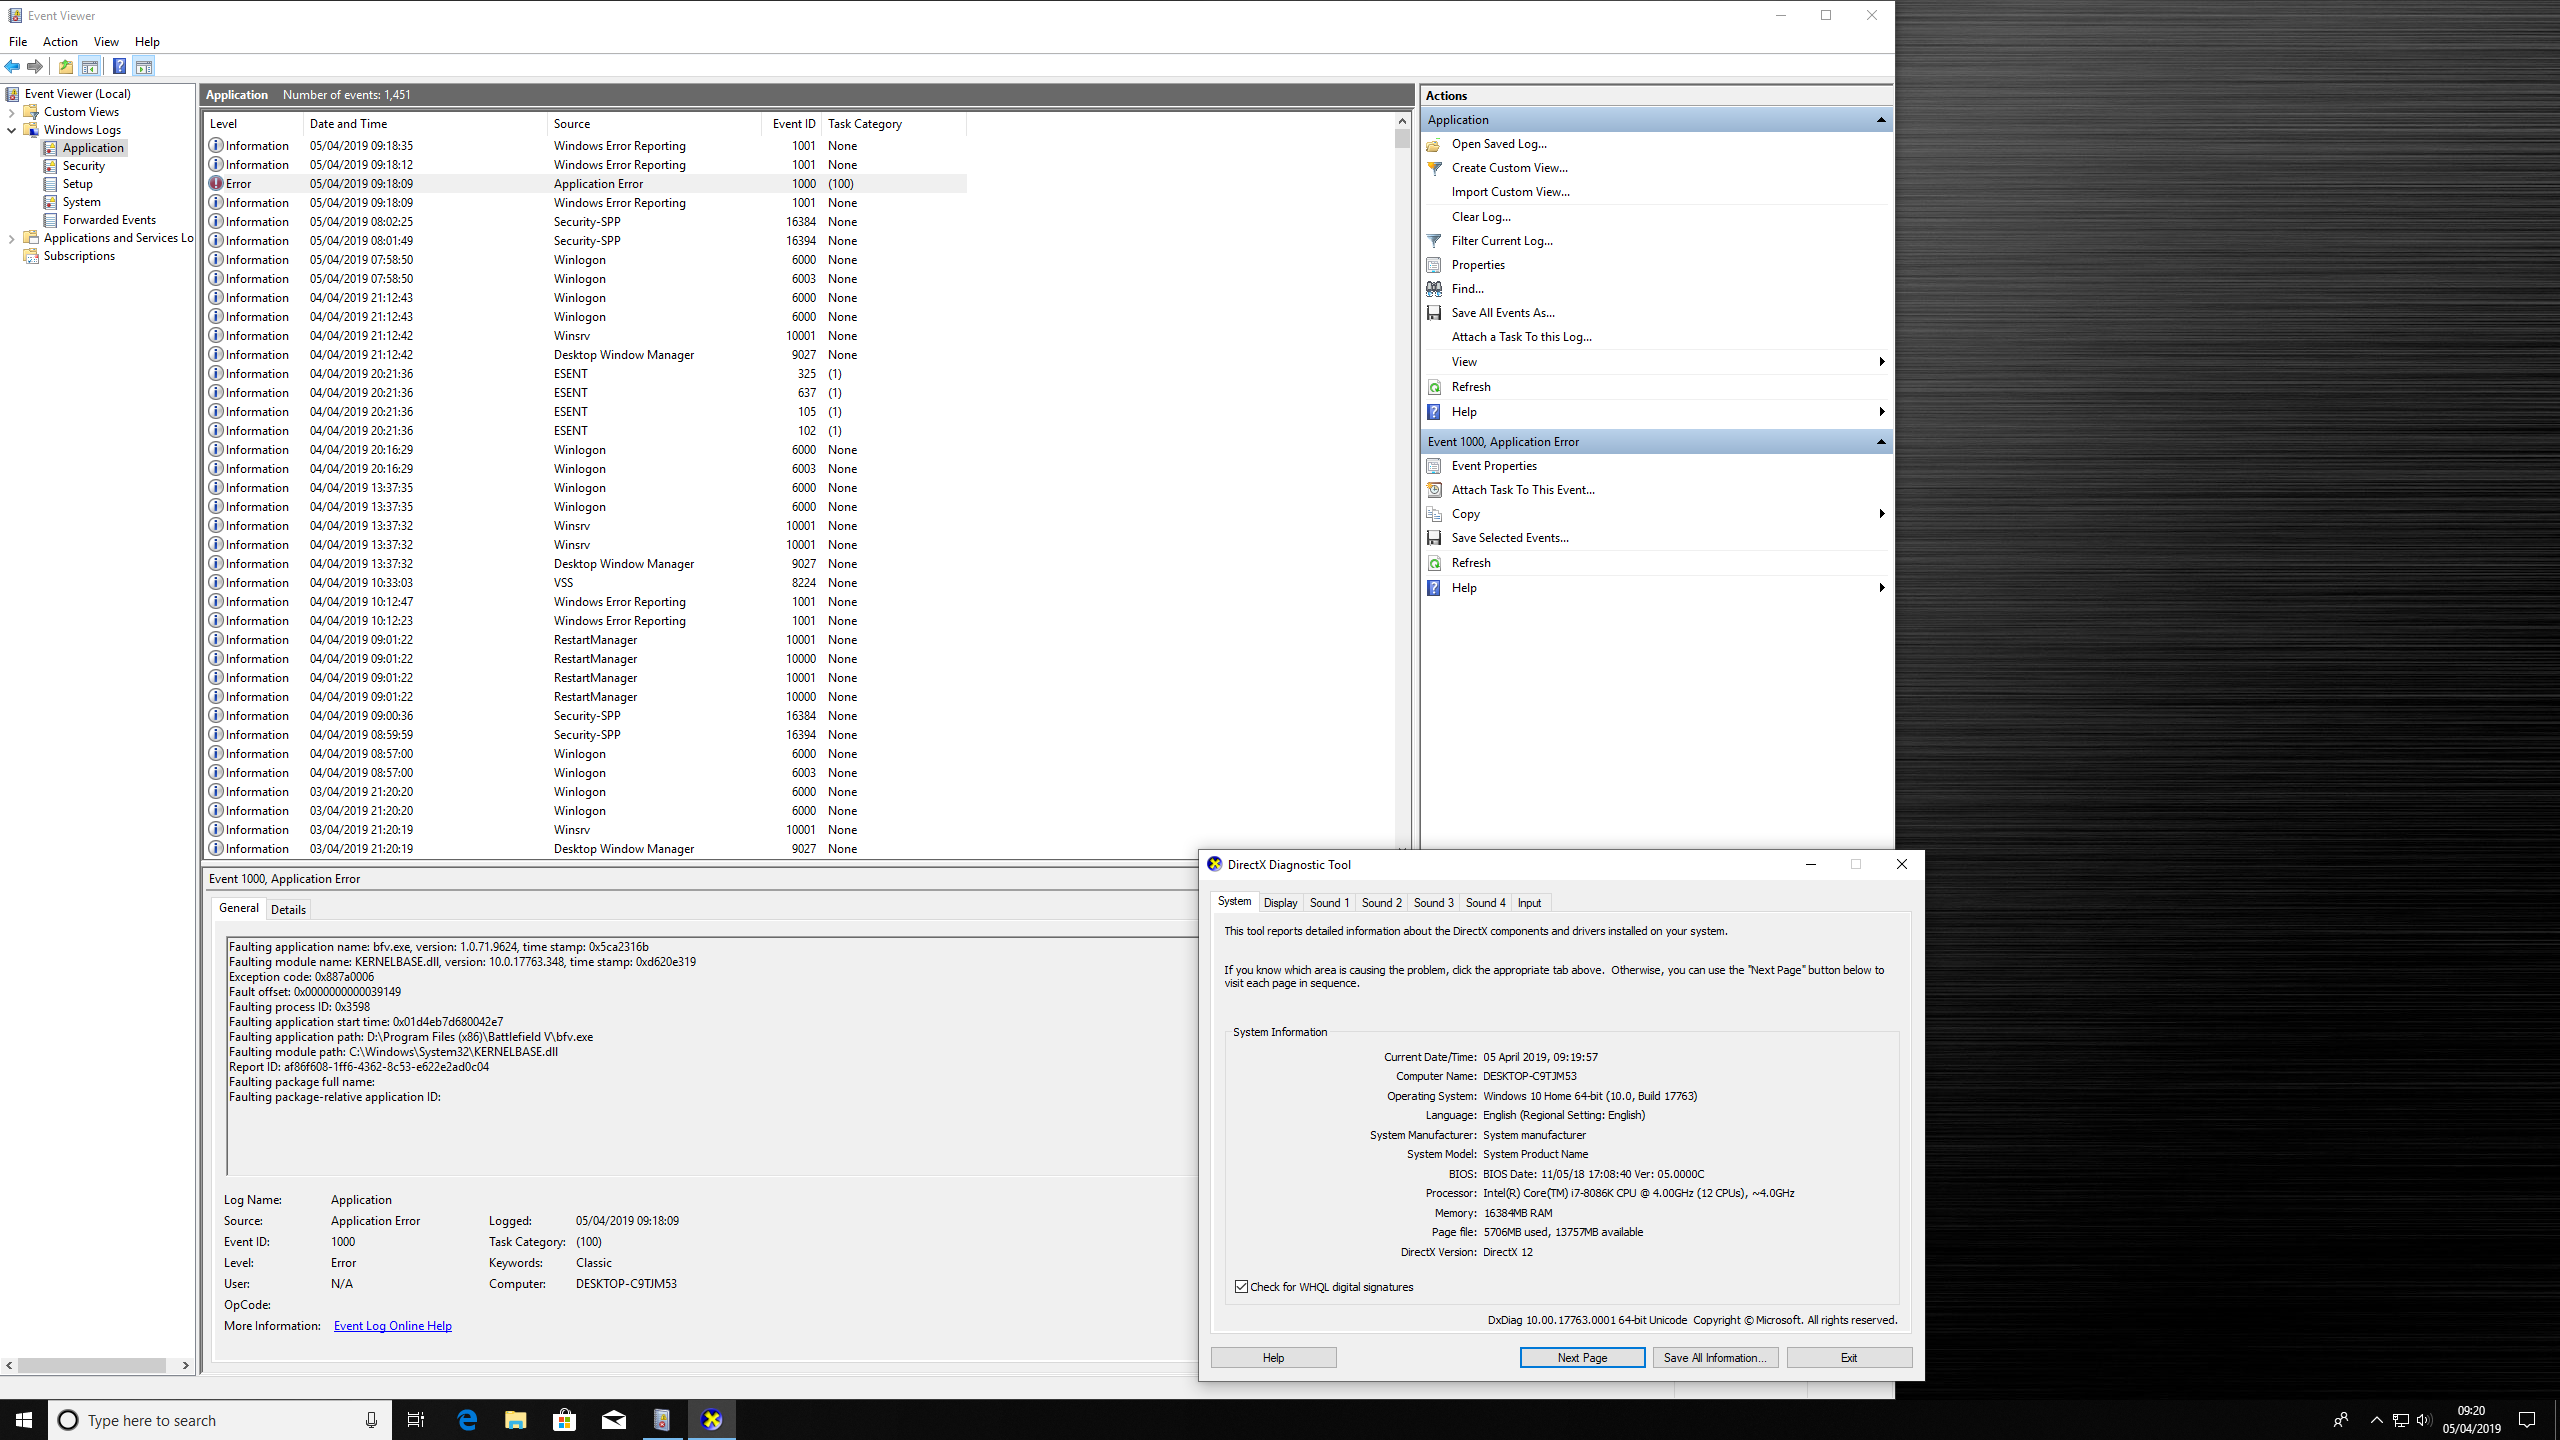Click the DirectX Diagnostic taskbar icon
Screen dimensions: 2560x1440
(711, 1420)
